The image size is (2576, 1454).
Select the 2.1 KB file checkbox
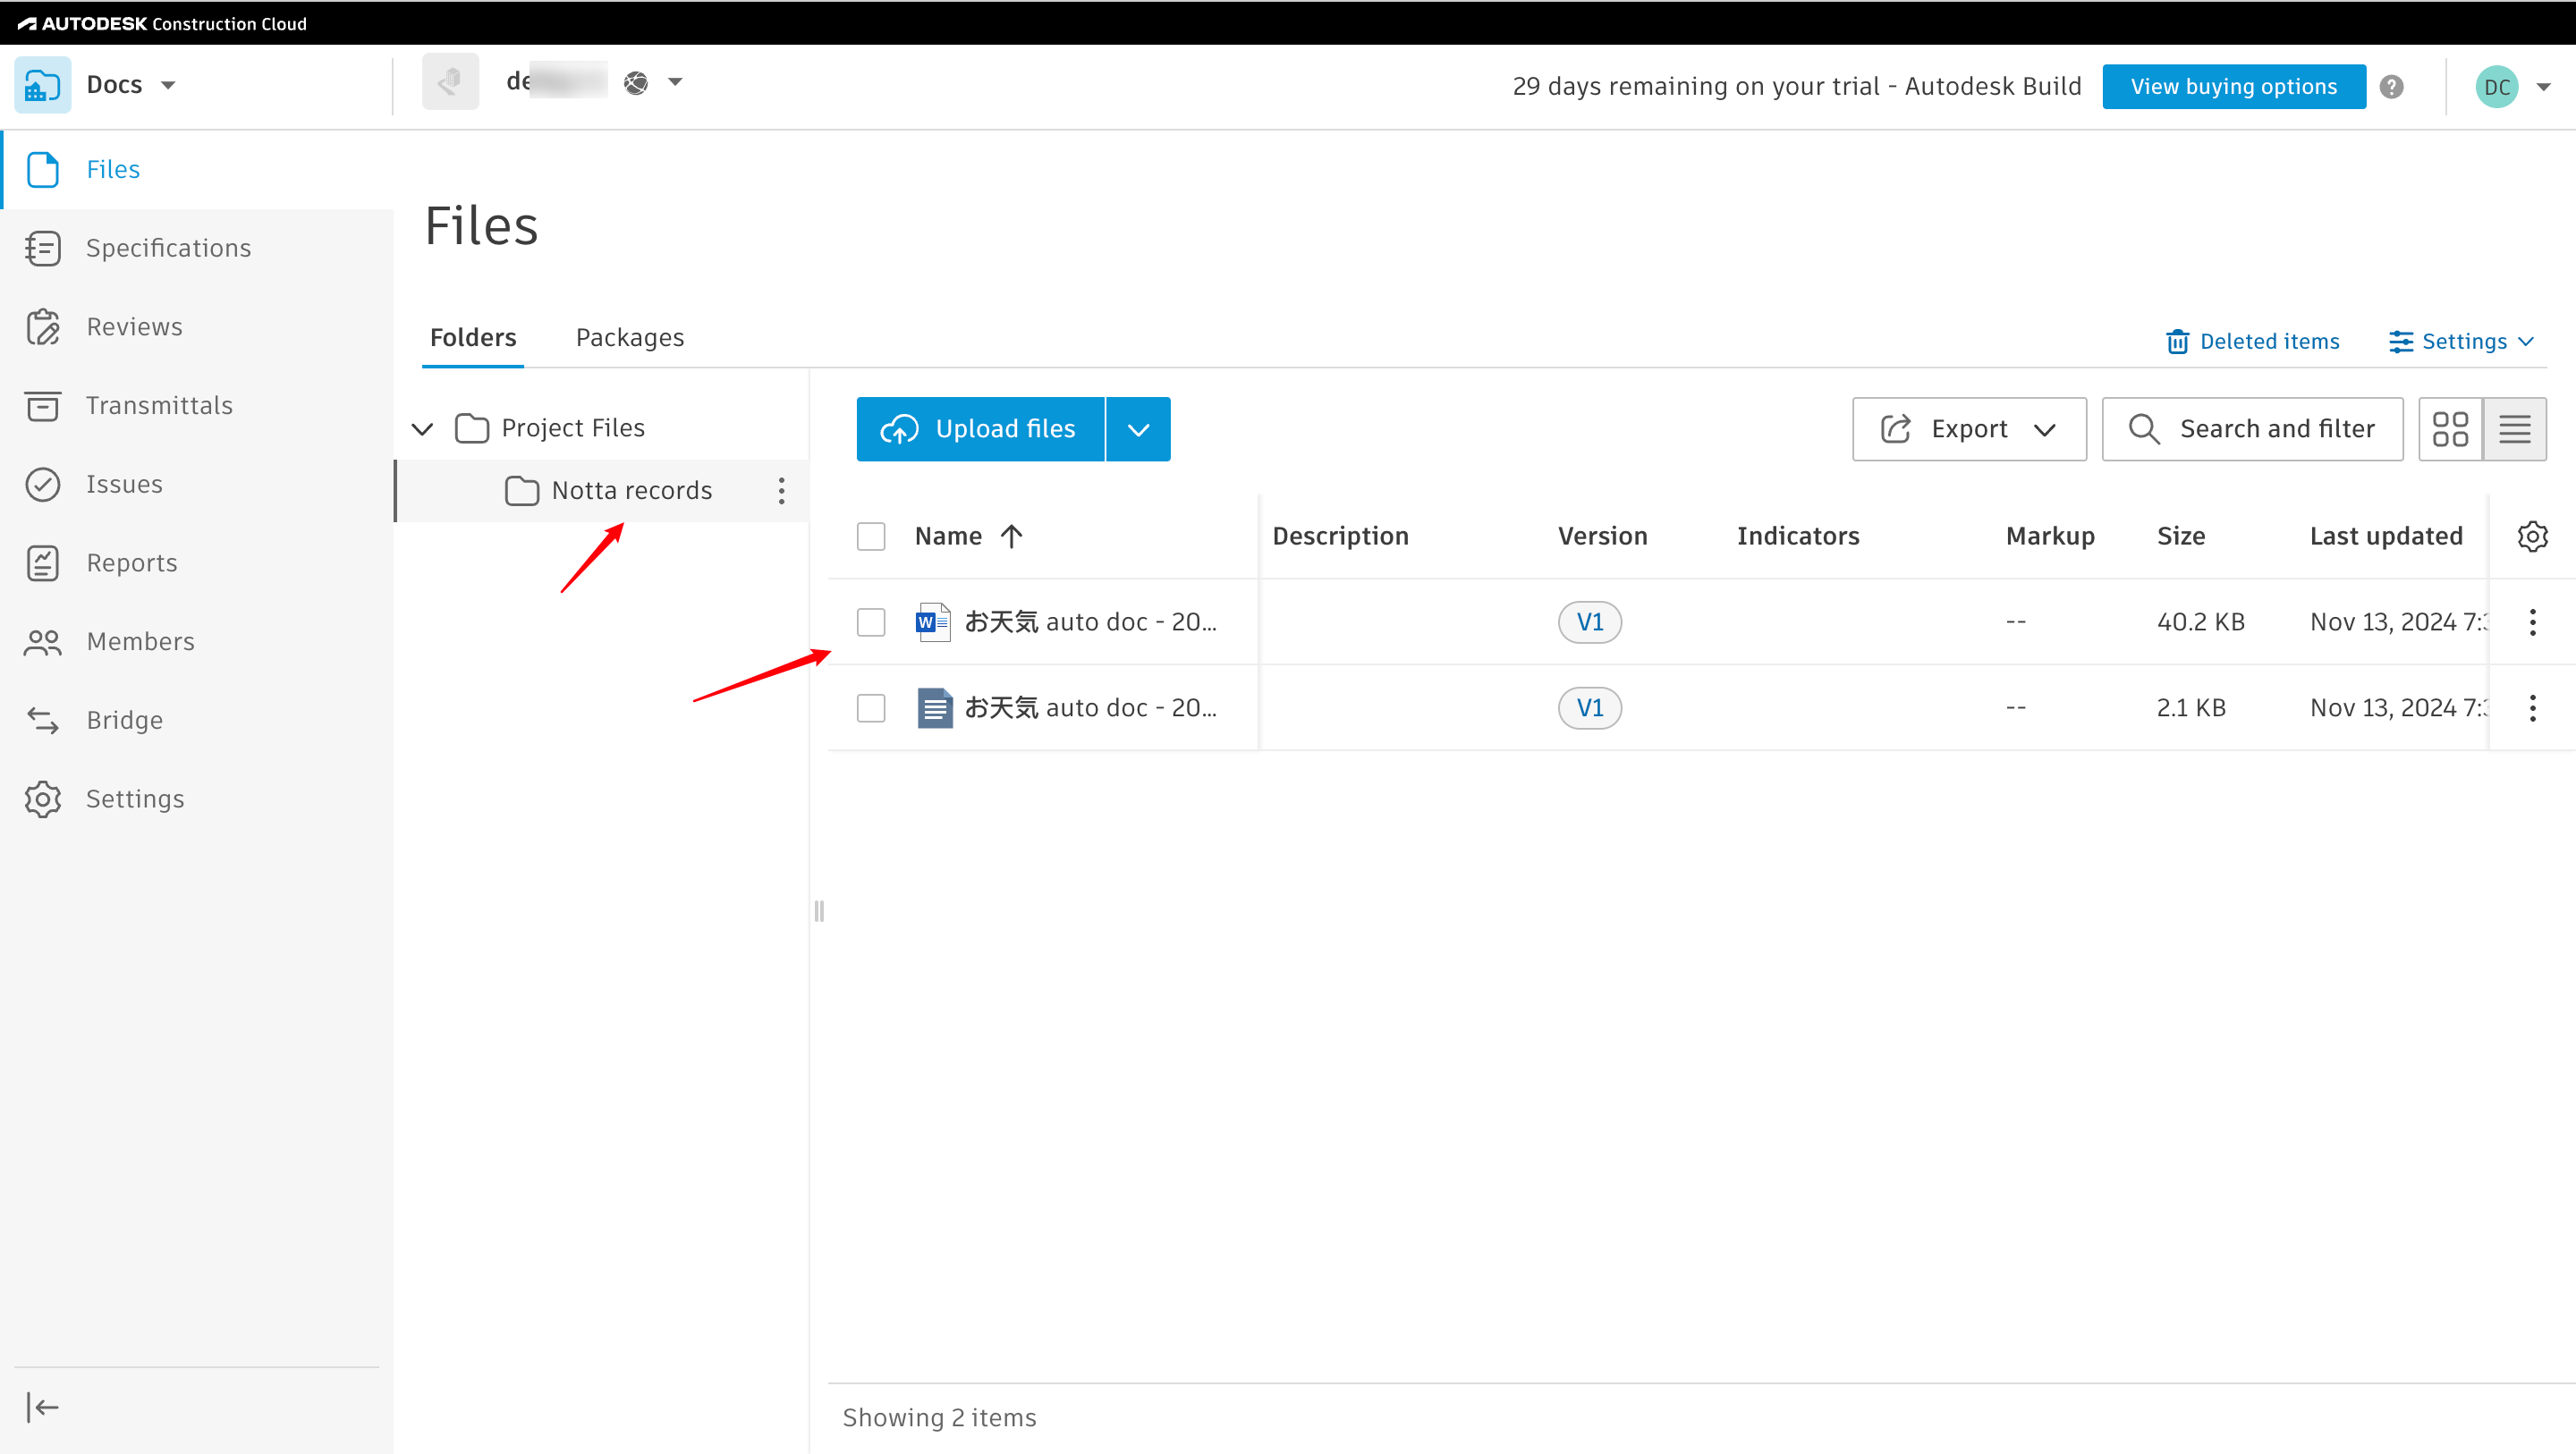pos(871,708)
